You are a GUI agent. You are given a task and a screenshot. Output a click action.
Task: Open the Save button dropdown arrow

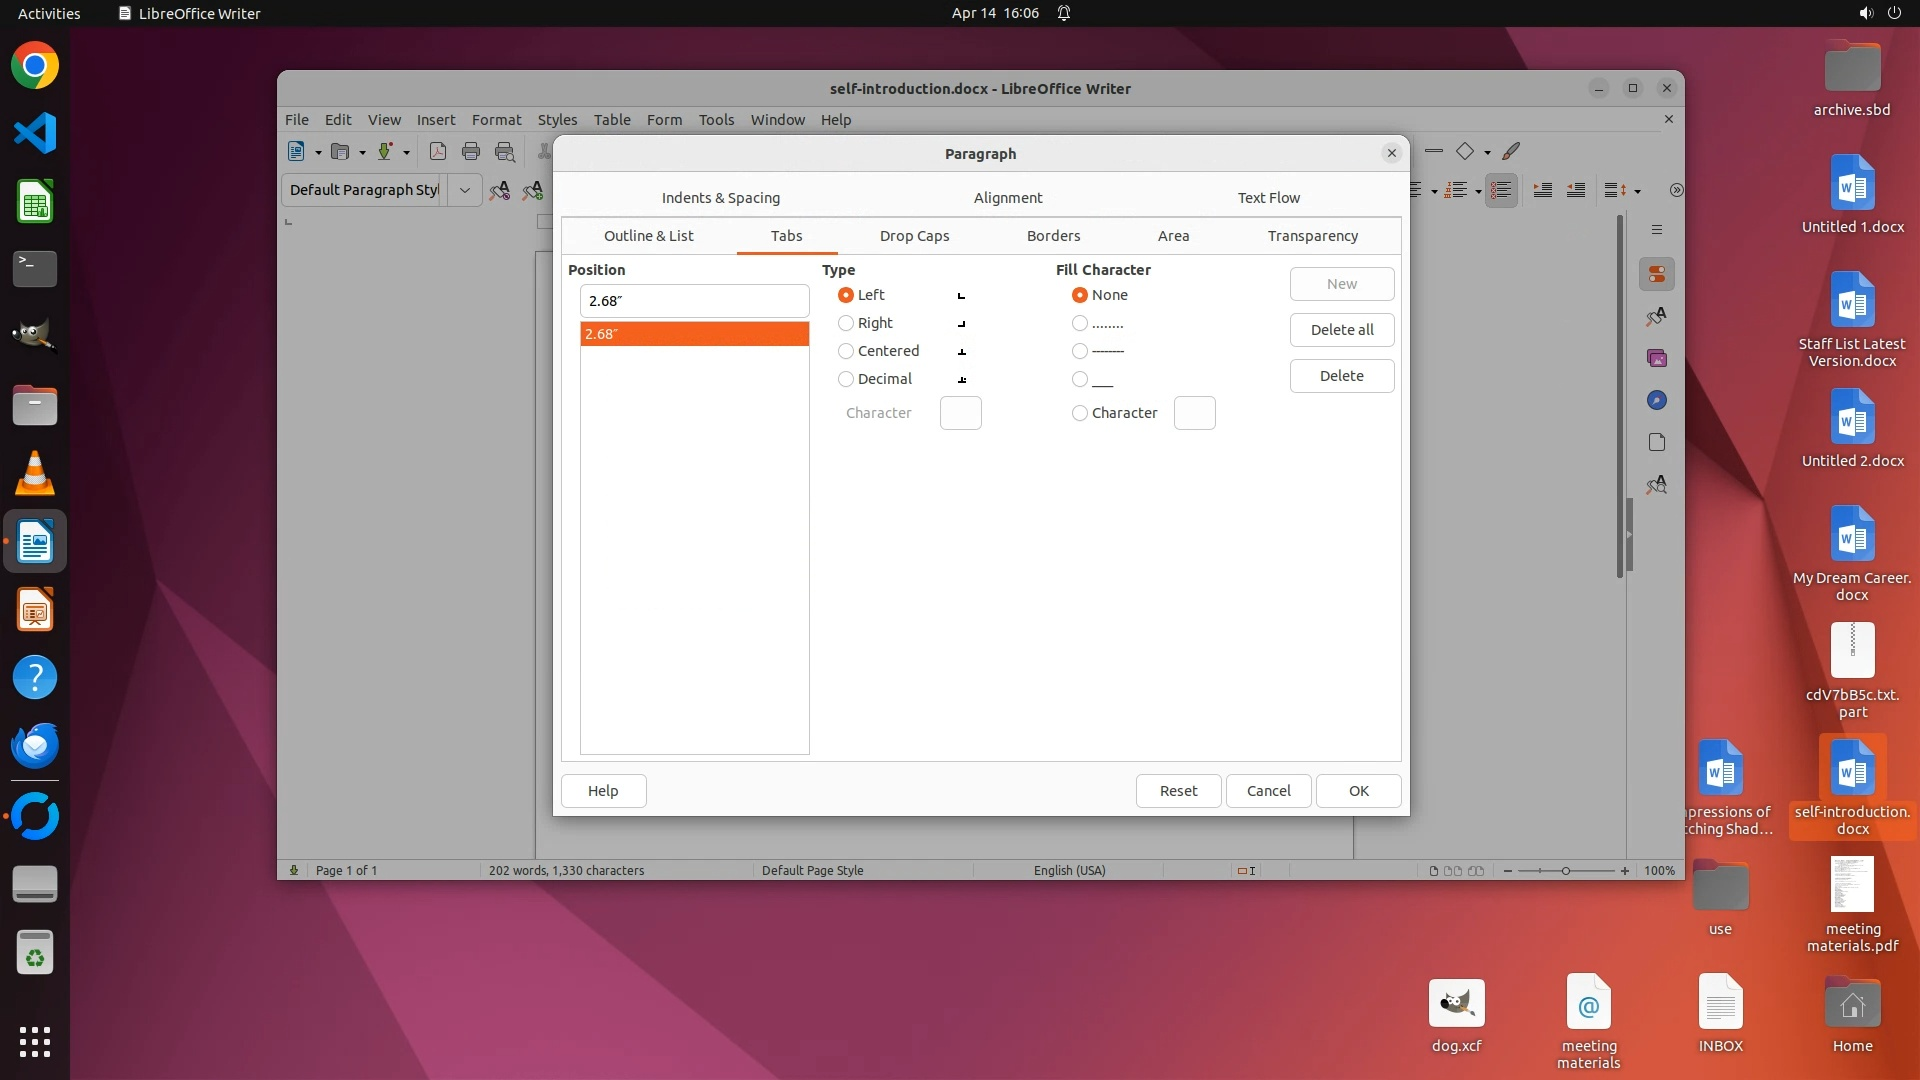pos(406,152)
